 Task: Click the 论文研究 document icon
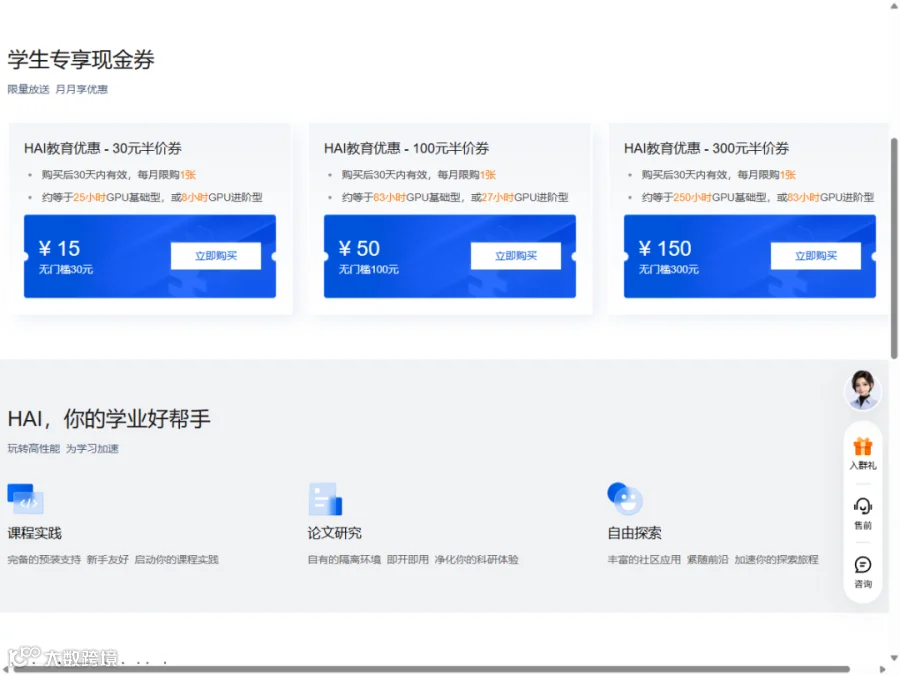(x=325, y=499)
